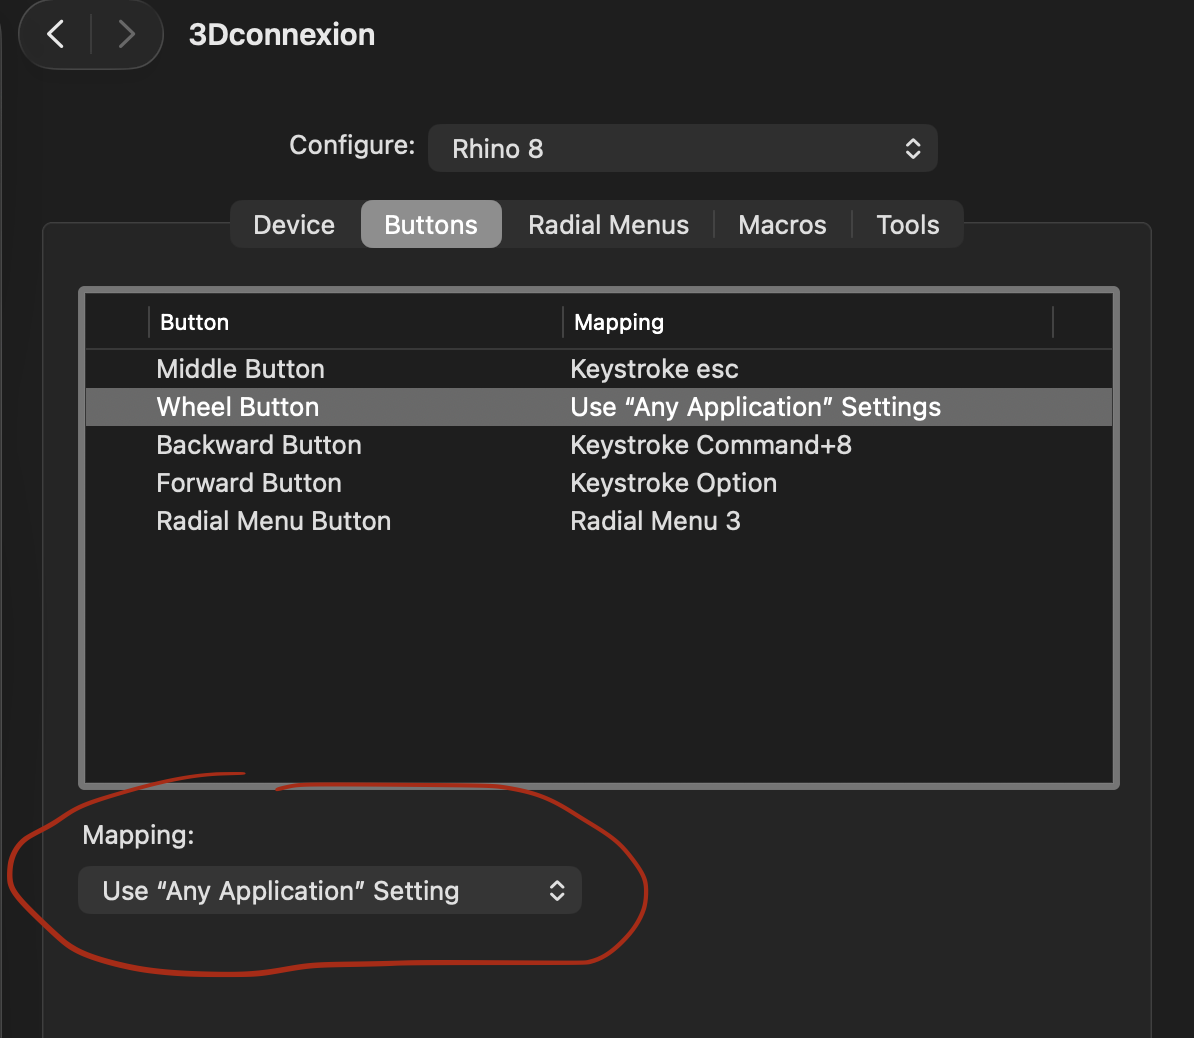Select the Wheel Button row
Image resolution: width=1194 pixels, height=1038 pixels.
[x=599, y=407]
